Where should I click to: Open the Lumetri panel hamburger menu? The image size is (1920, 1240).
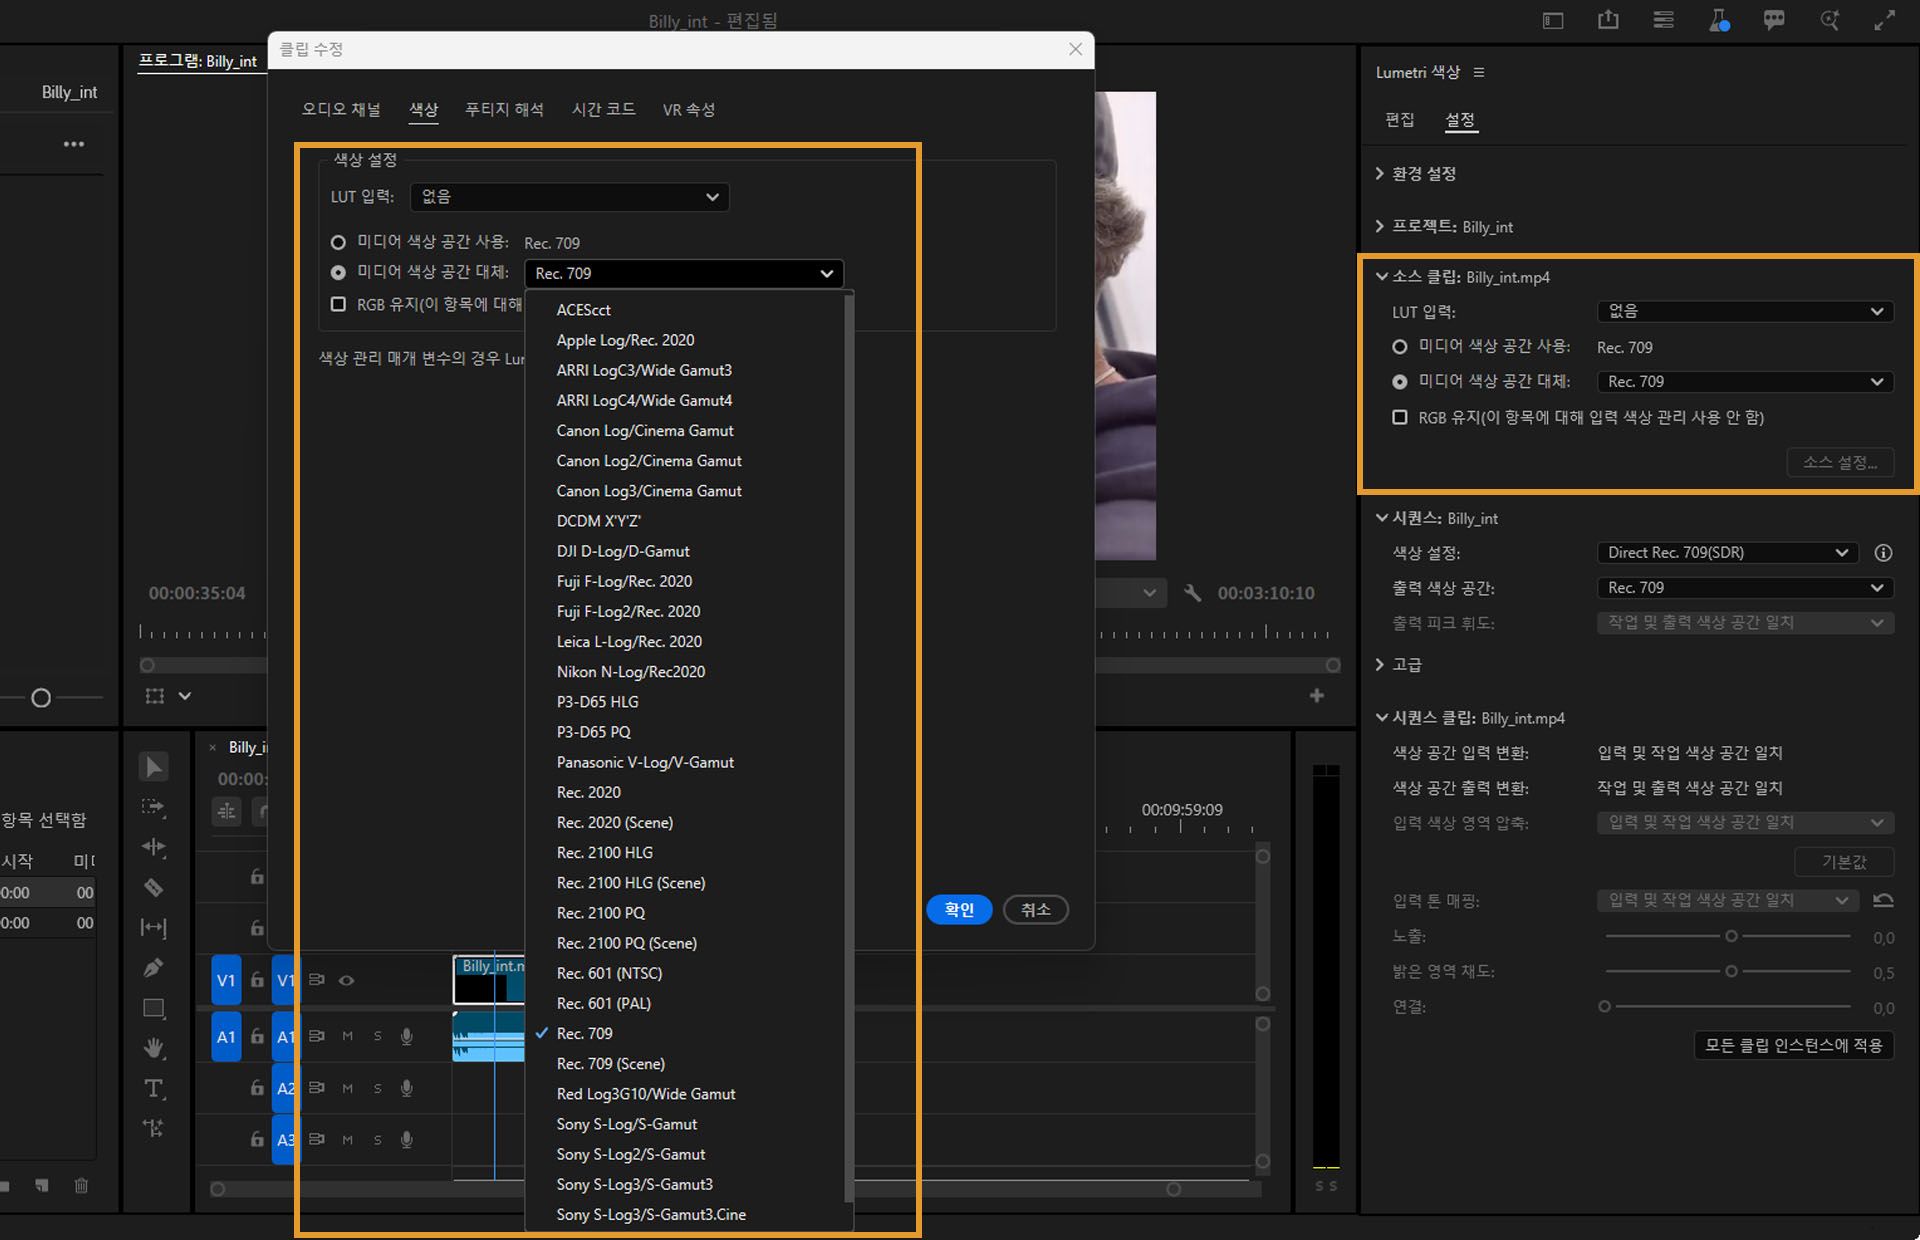tap(1479, 72)
